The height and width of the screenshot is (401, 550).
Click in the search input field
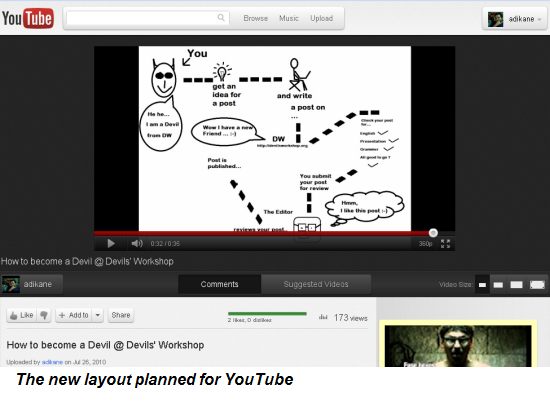point(142,18)
